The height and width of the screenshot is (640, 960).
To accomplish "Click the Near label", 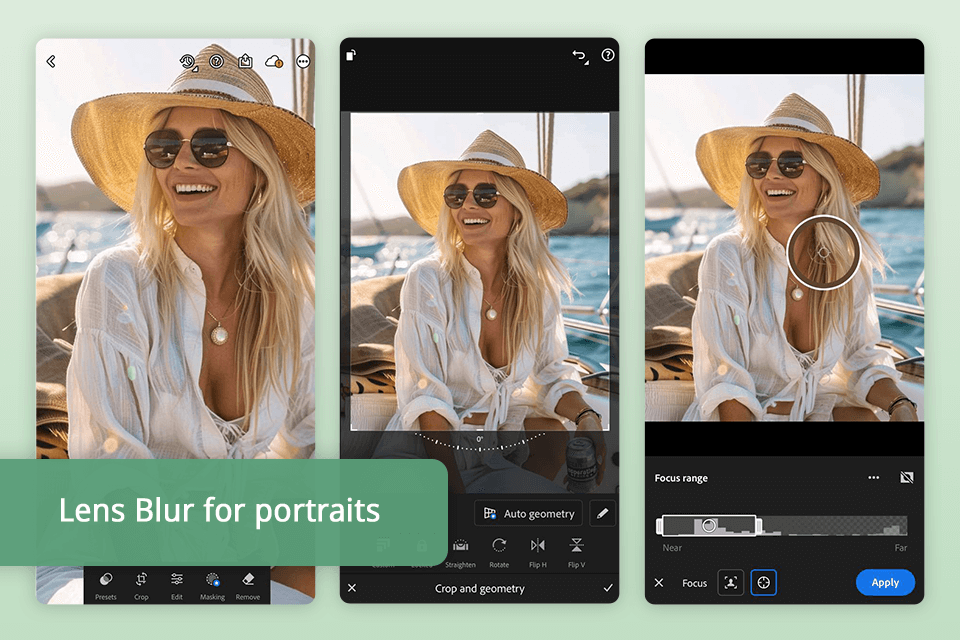I will (x=672, y=548).
